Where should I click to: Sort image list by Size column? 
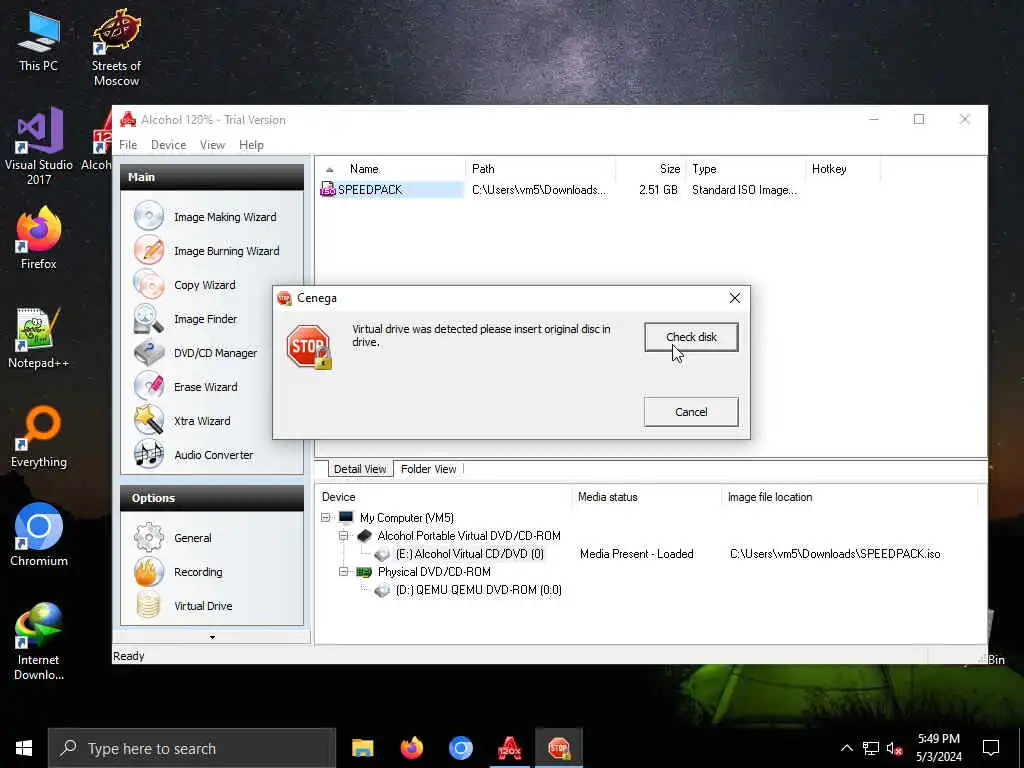pyautogui.click(x=649, y=168)
